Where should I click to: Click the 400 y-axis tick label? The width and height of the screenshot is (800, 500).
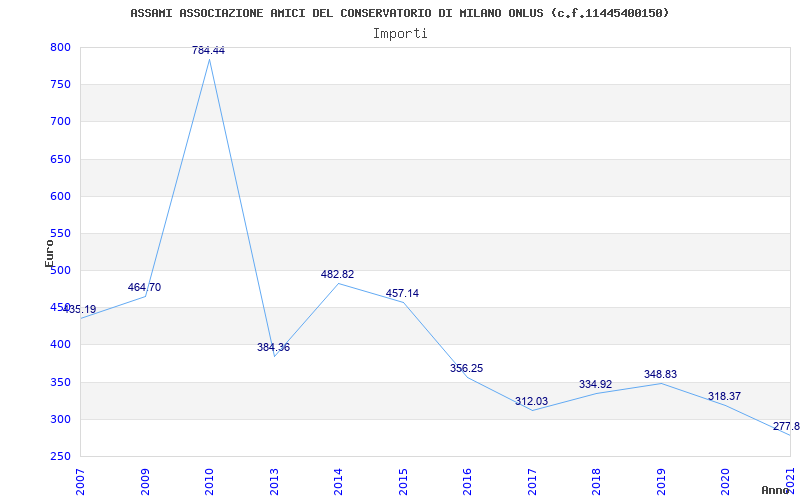coord(60,345)
